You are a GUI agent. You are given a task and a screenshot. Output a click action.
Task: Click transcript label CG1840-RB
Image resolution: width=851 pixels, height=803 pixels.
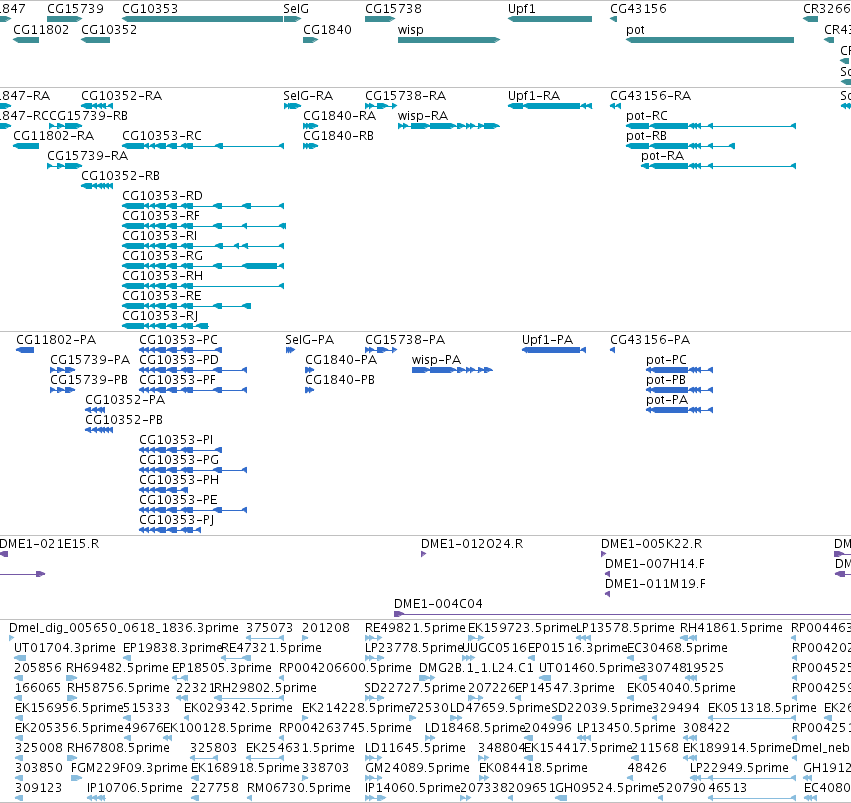click(x=338, y=136)
